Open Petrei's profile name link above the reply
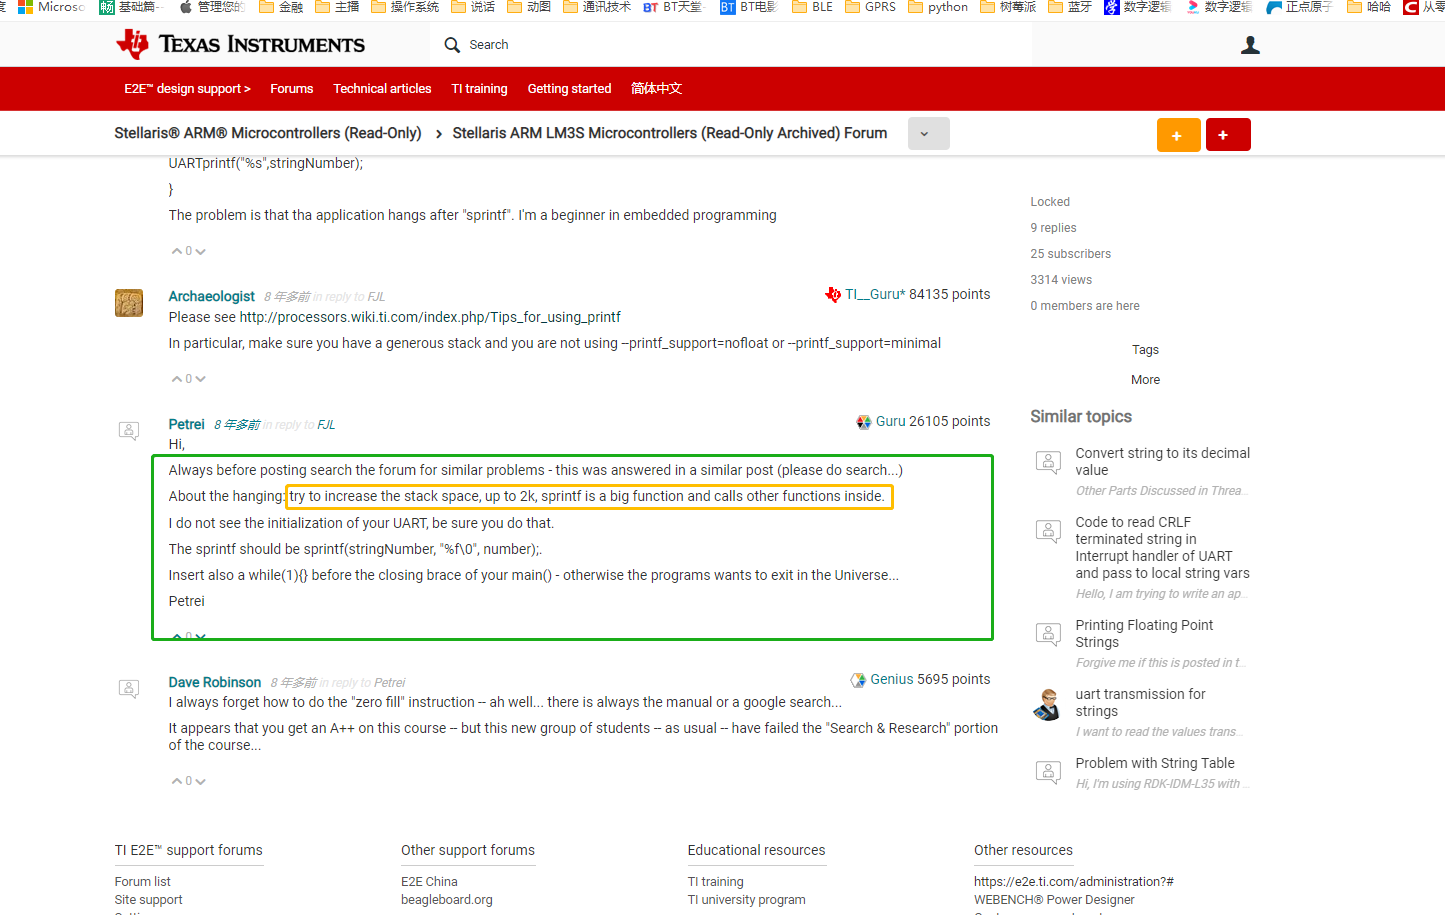Image resolution: width=1445 pixels, height=915 pixels. [x=186, y=424]
